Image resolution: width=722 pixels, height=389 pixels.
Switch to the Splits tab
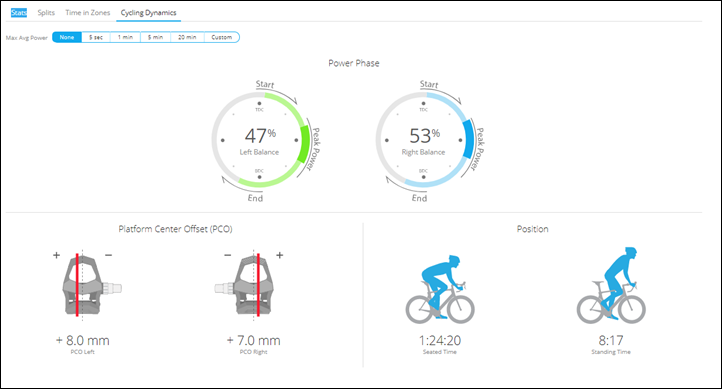point(46,12)
